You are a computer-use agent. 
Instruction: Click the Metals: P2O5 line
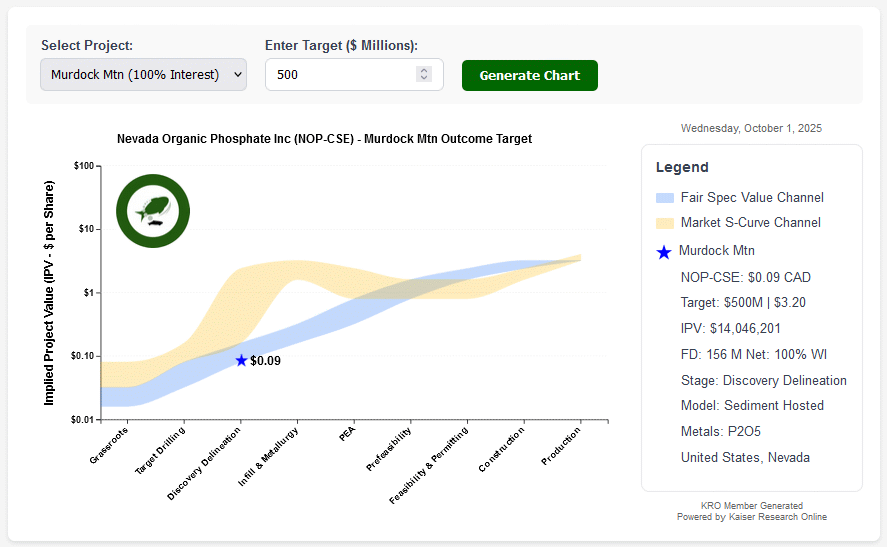click(721, 432)
